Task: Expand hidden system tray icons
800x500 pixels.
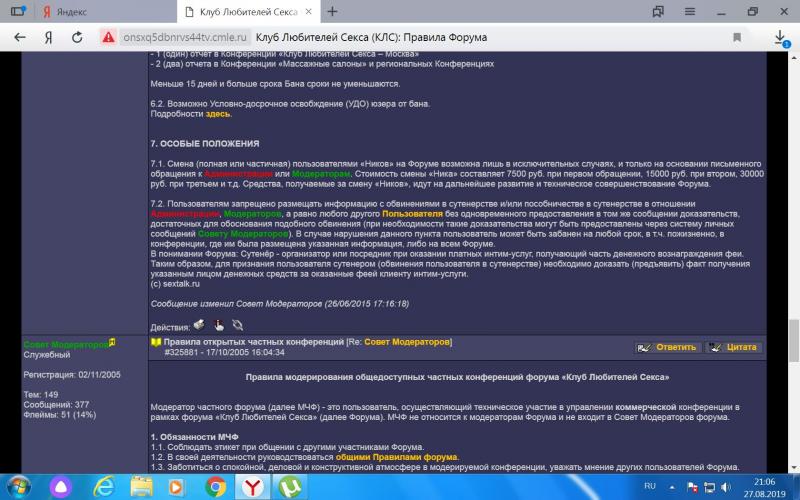Action: coord(672,487)
